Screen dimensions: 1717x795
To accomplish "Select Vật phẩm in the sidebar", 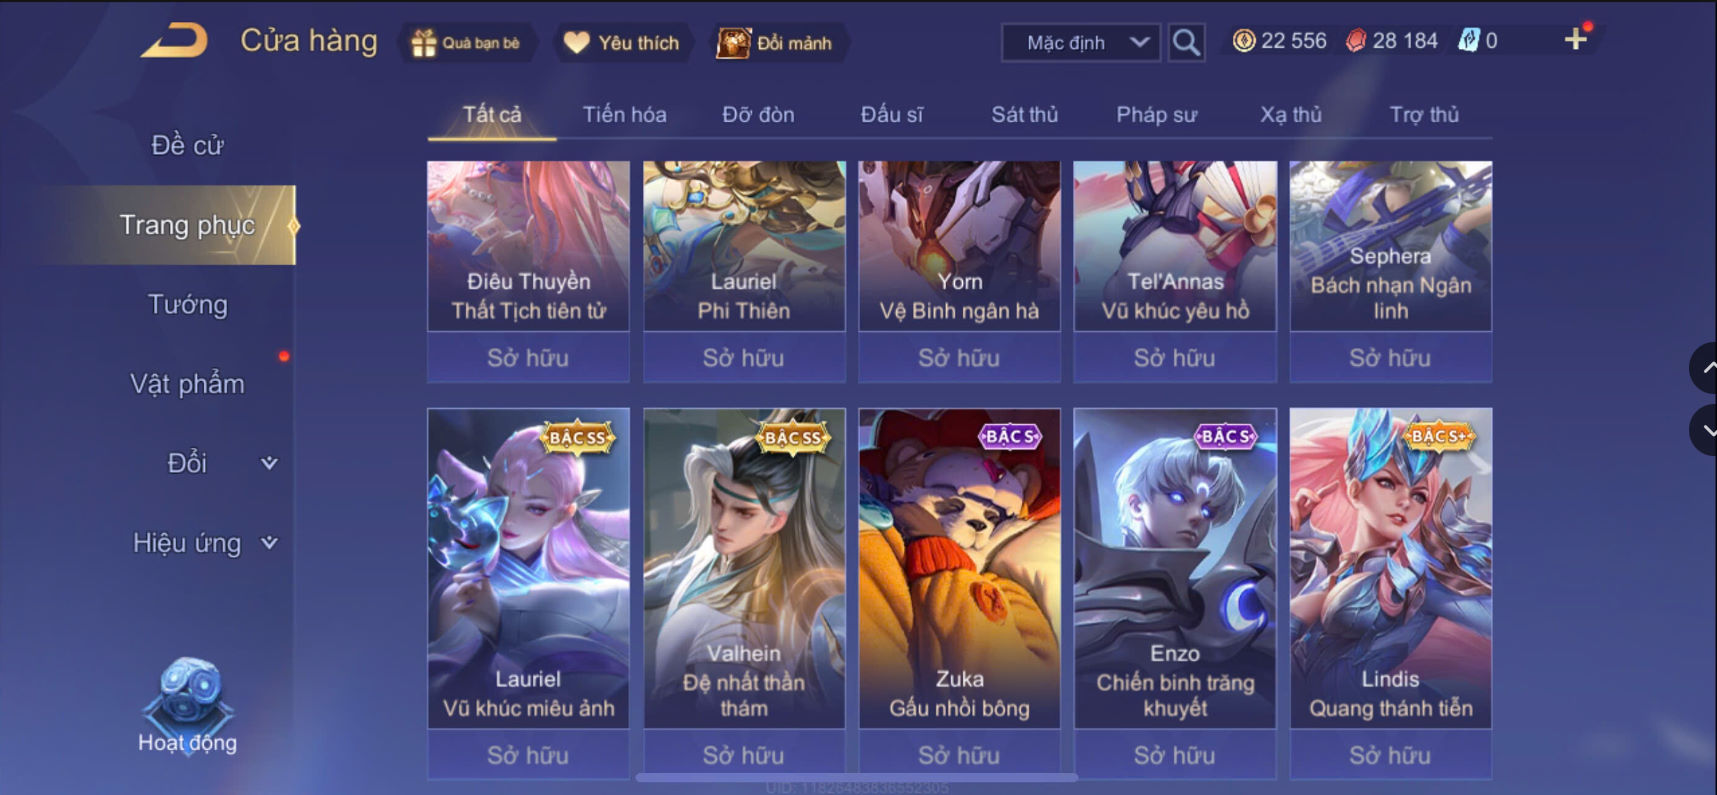I will [x=187, y=384].
